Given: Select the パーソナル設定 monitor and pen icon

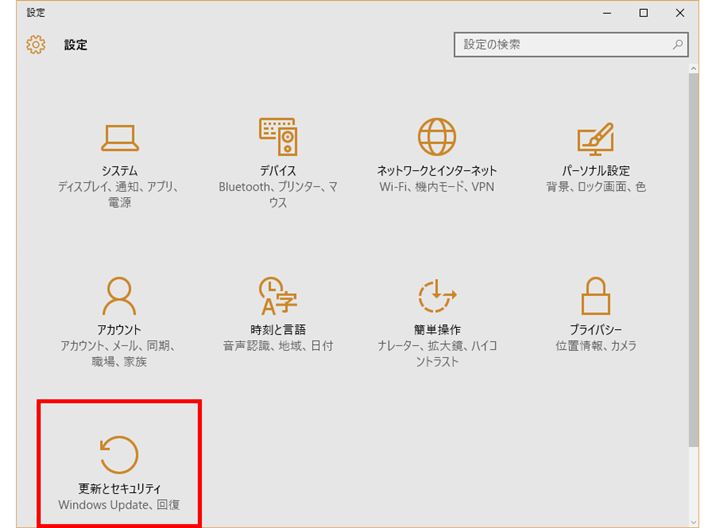Looking at the screenshot, I should [596, 137].
